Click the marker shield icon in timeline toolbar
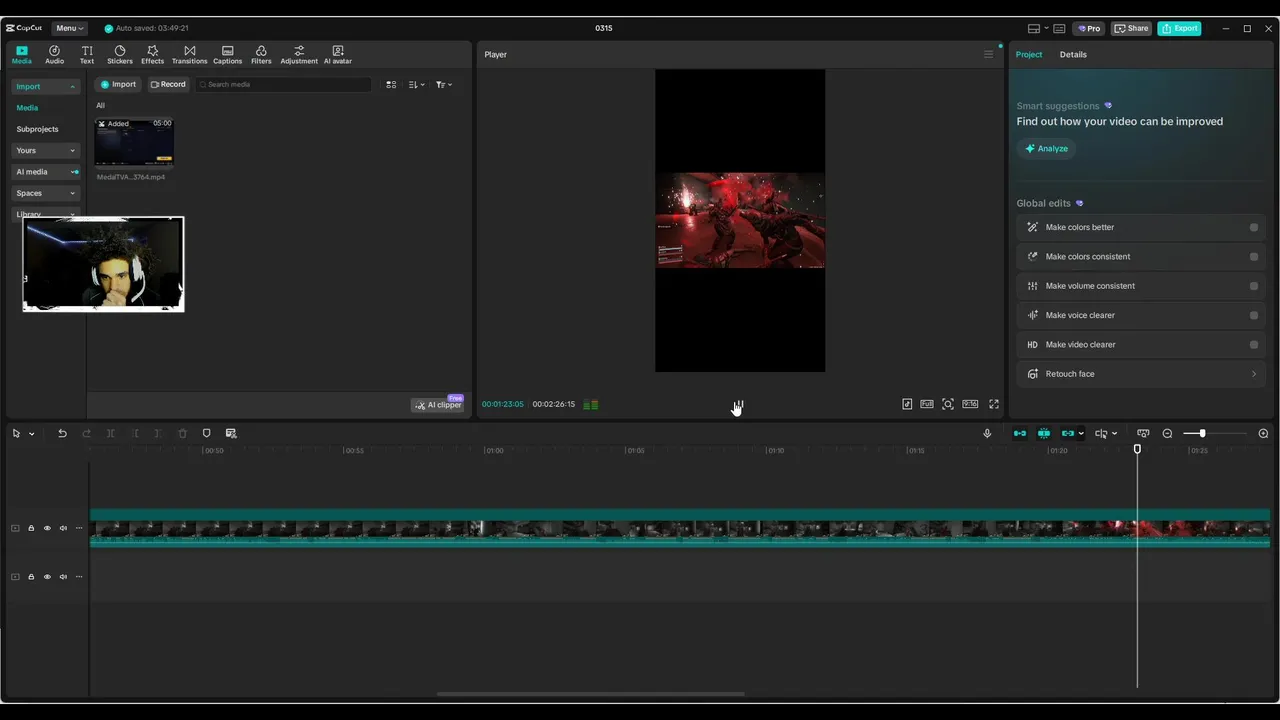 coord(207,433)
